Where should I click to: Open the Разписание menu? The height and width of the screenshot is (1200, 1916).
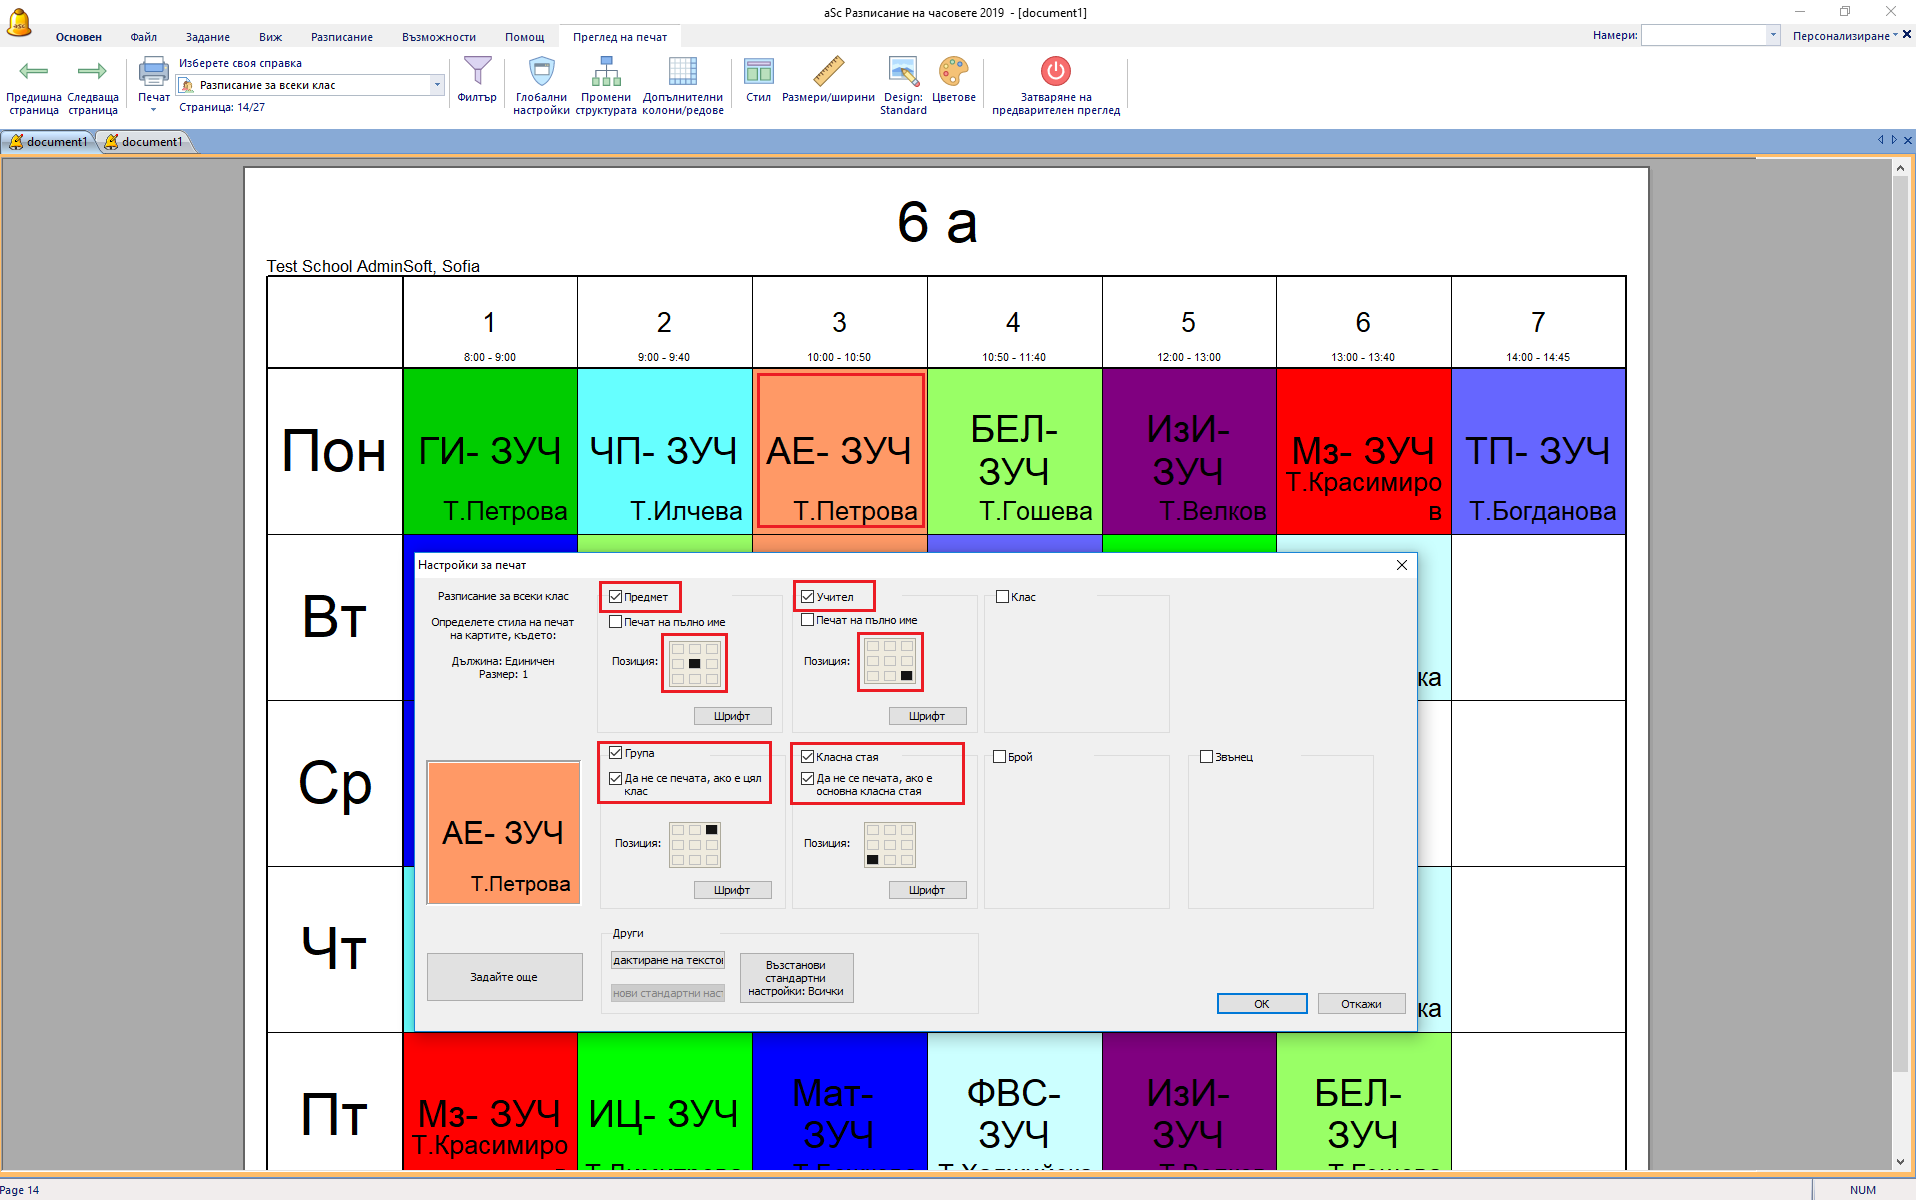[x=341, y=37]
